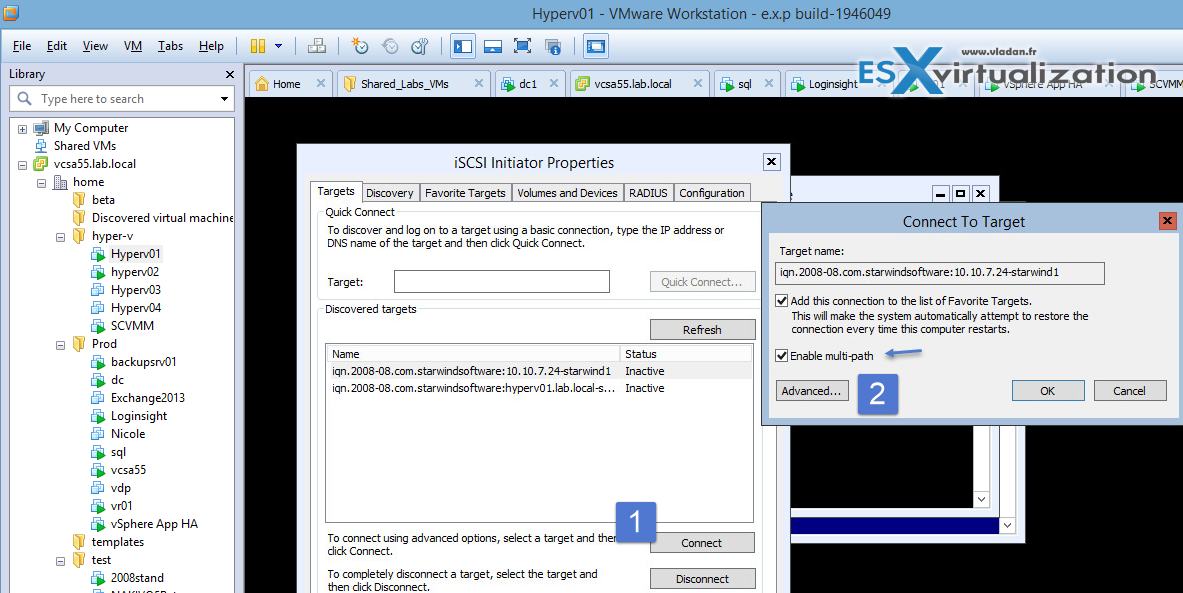Click the 2008stand VM icon
This screenshot has width=1183, height=593.
tap(98, 578)
